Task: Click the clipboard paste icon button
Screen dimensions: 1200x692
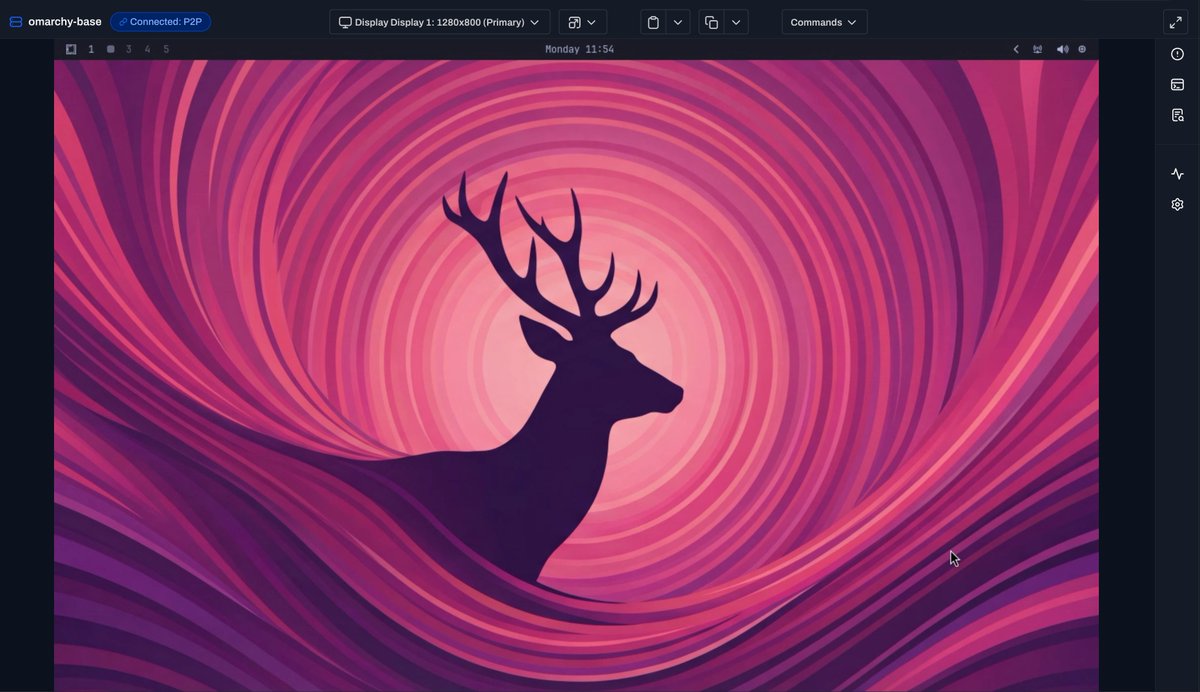Action: [653, 22]
